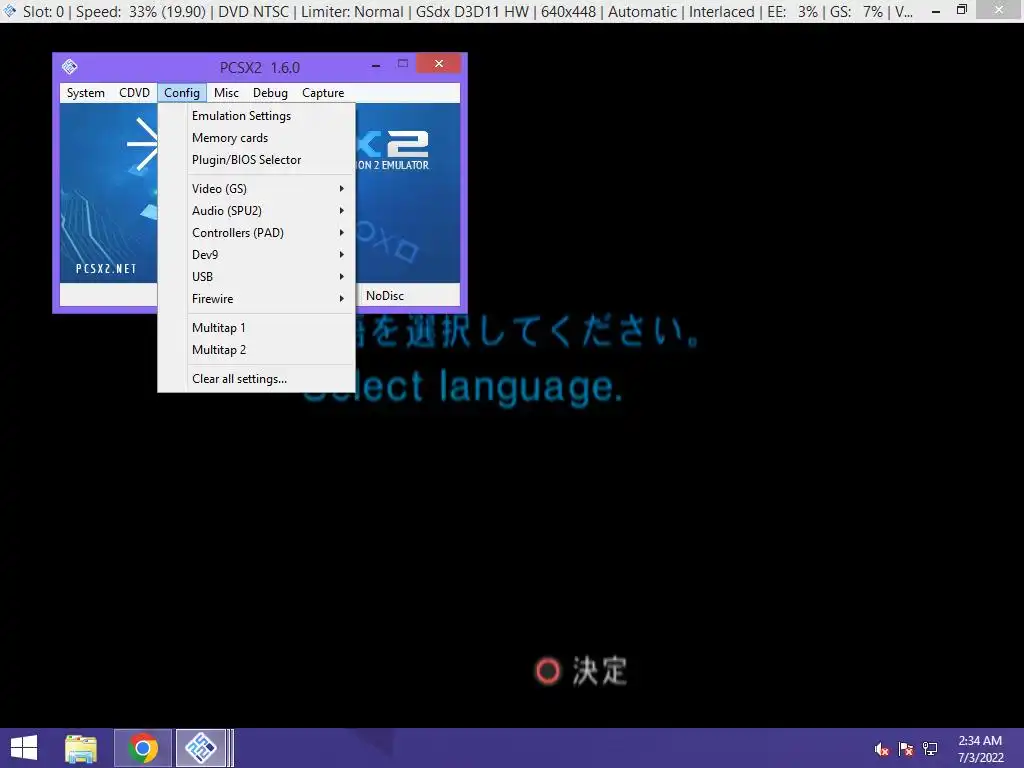Choose Emulation Settings from Config menu

(x=257, y=116)
